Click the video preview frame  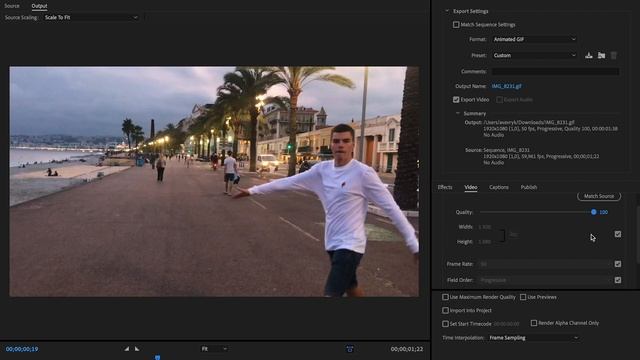point(214,181)
